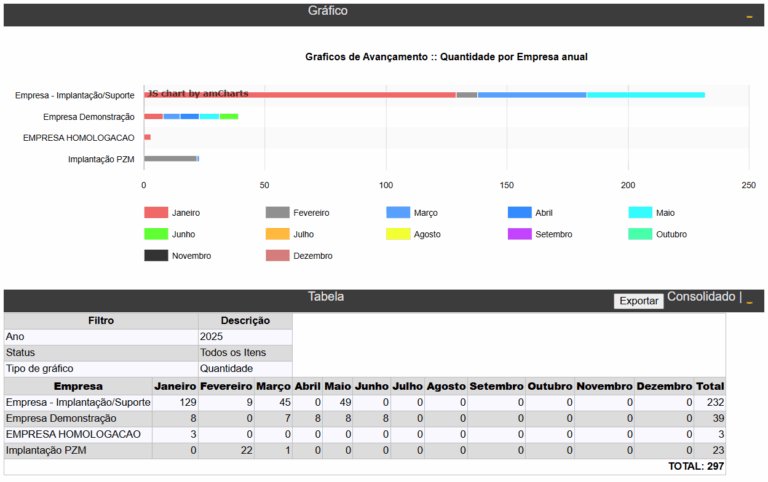
Task: Click the Novembro black legend marker
Action: tap(157, 255)
